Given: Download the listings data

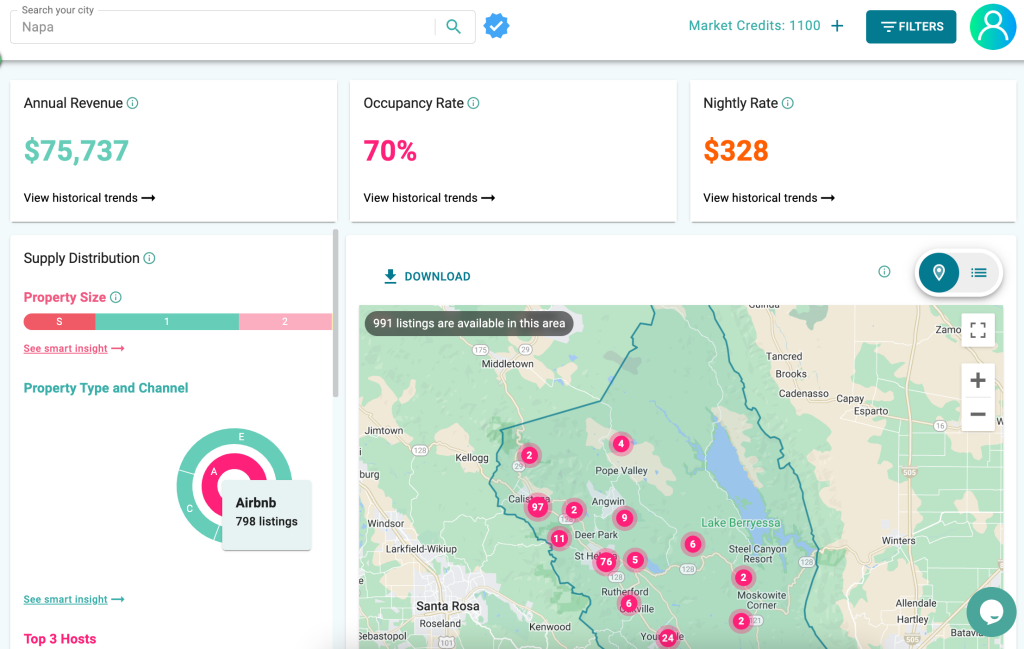Looking at the screenshot, I should point(427,276).
